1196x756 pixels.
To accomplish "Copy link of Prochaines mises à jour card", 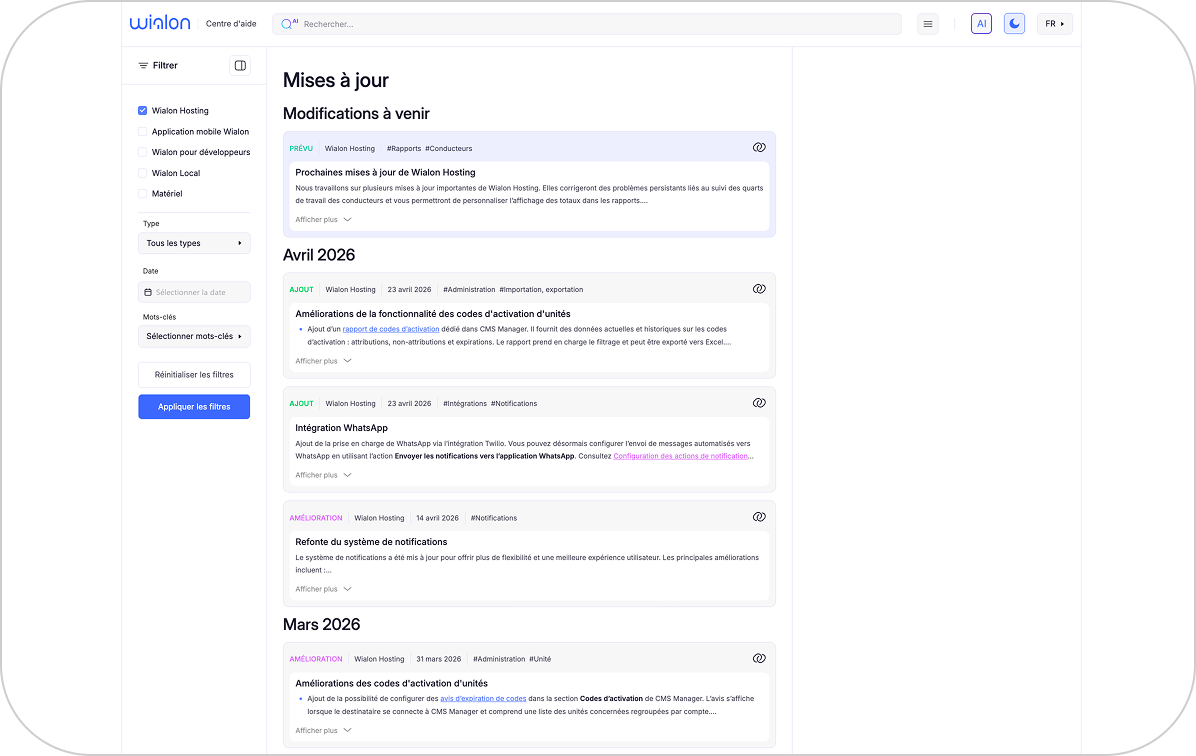I will coord(759,147).
